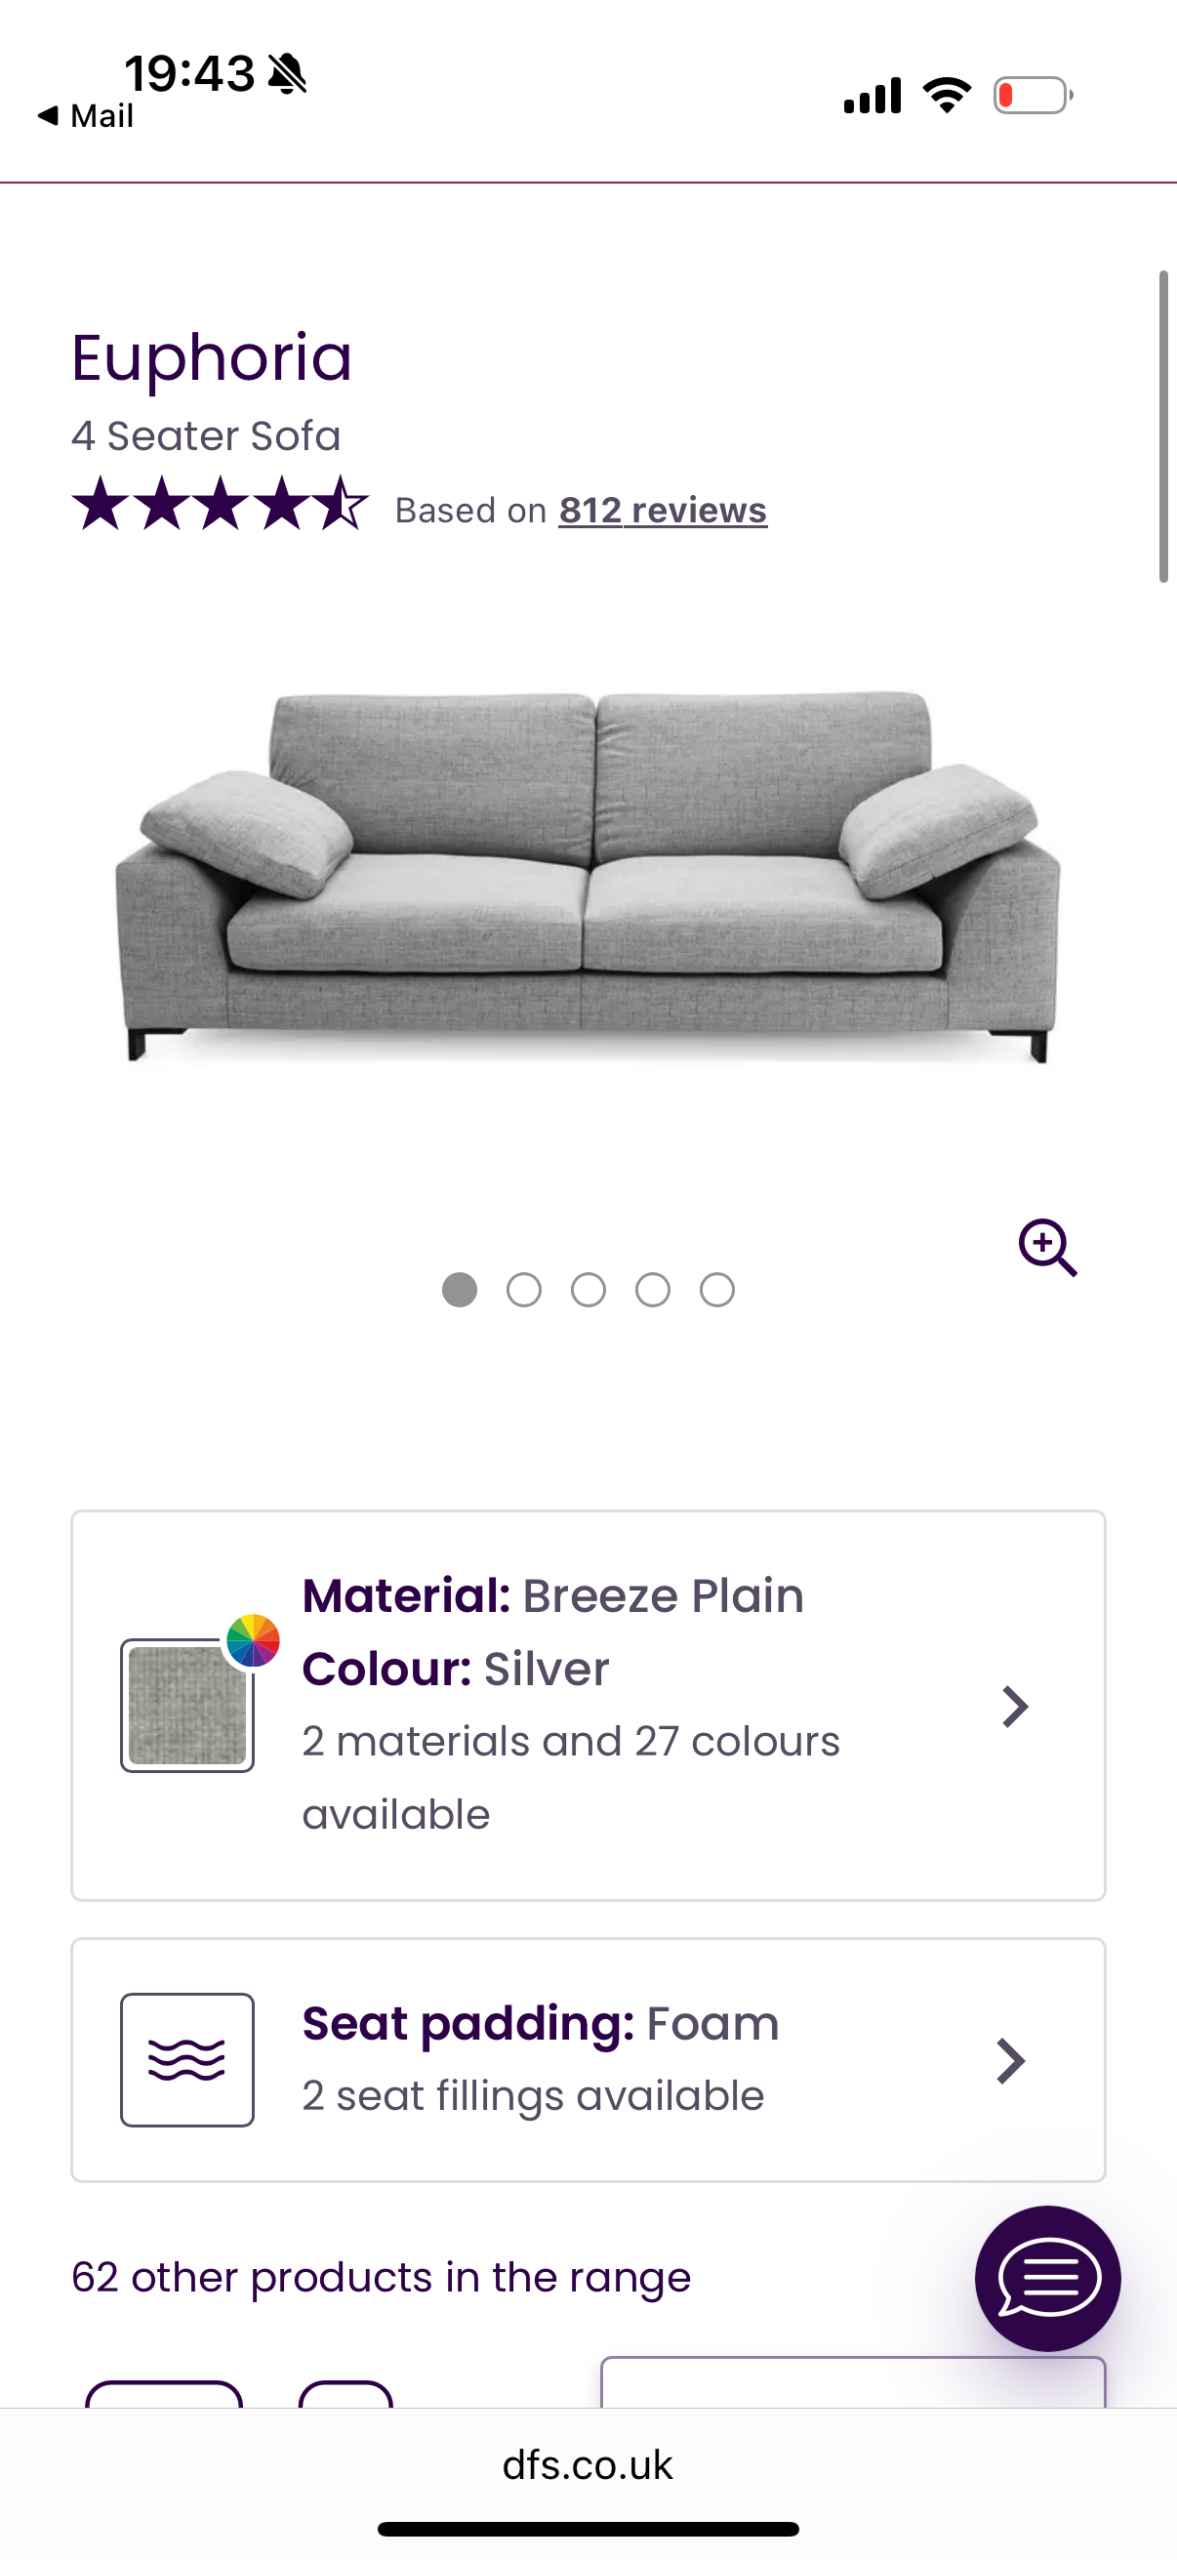
Task: Tap the magnifier zoom-in icon
Action: 1047,1247
